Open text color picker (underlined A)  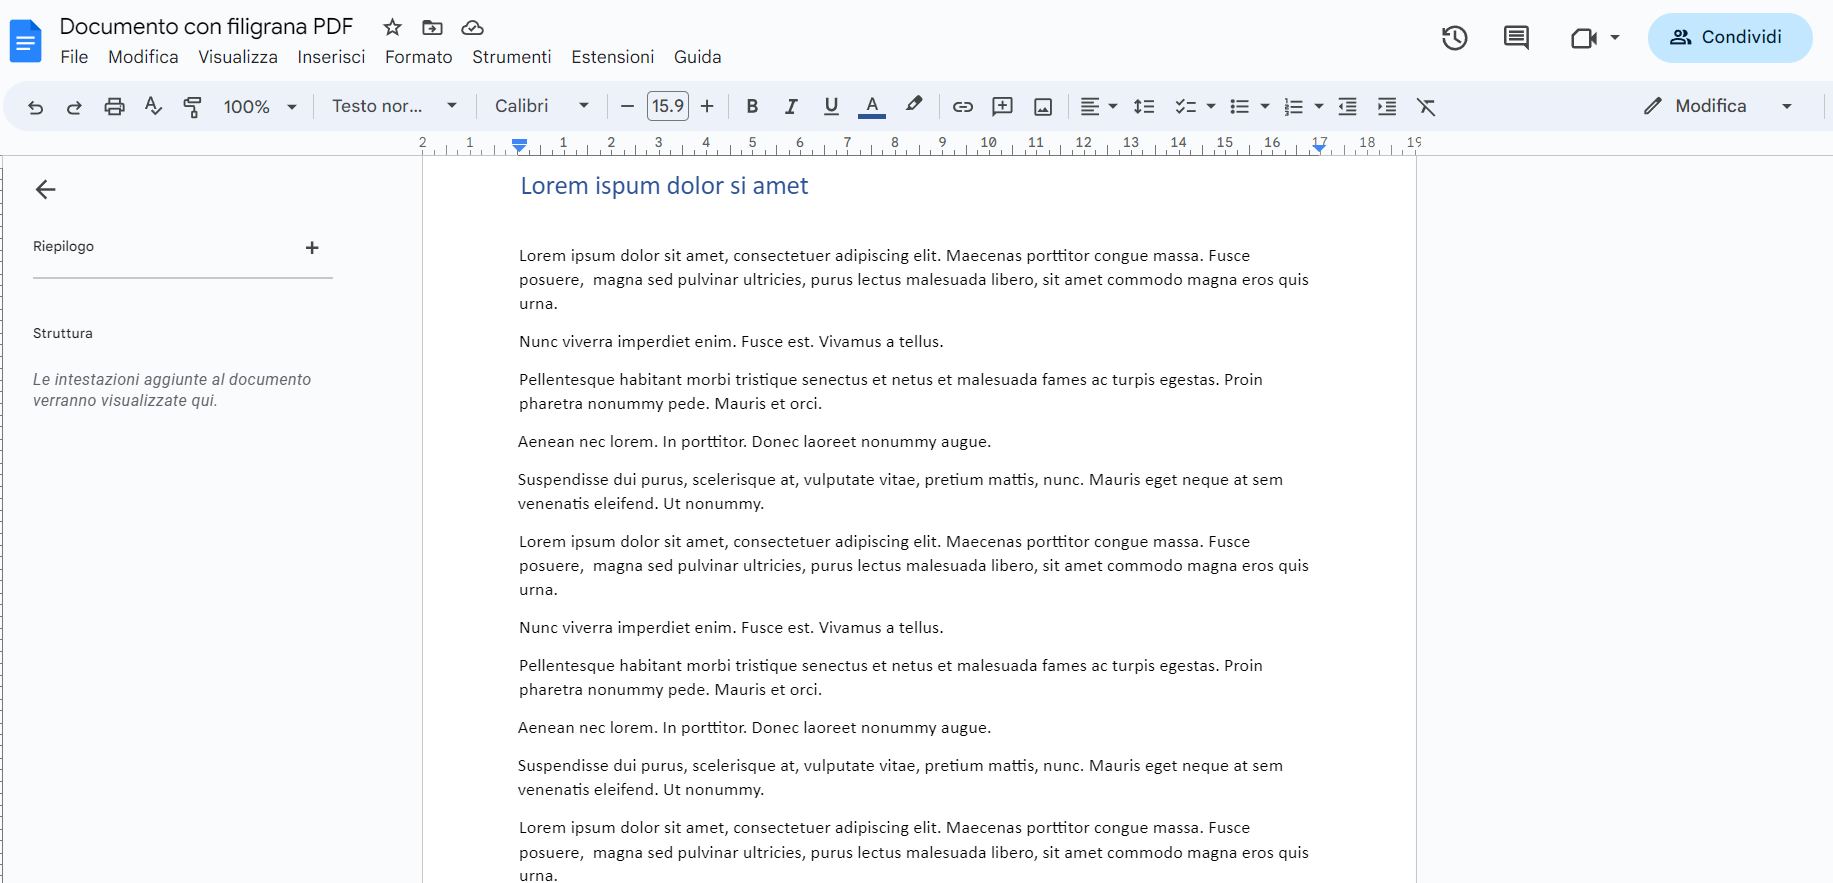[872, 107]
